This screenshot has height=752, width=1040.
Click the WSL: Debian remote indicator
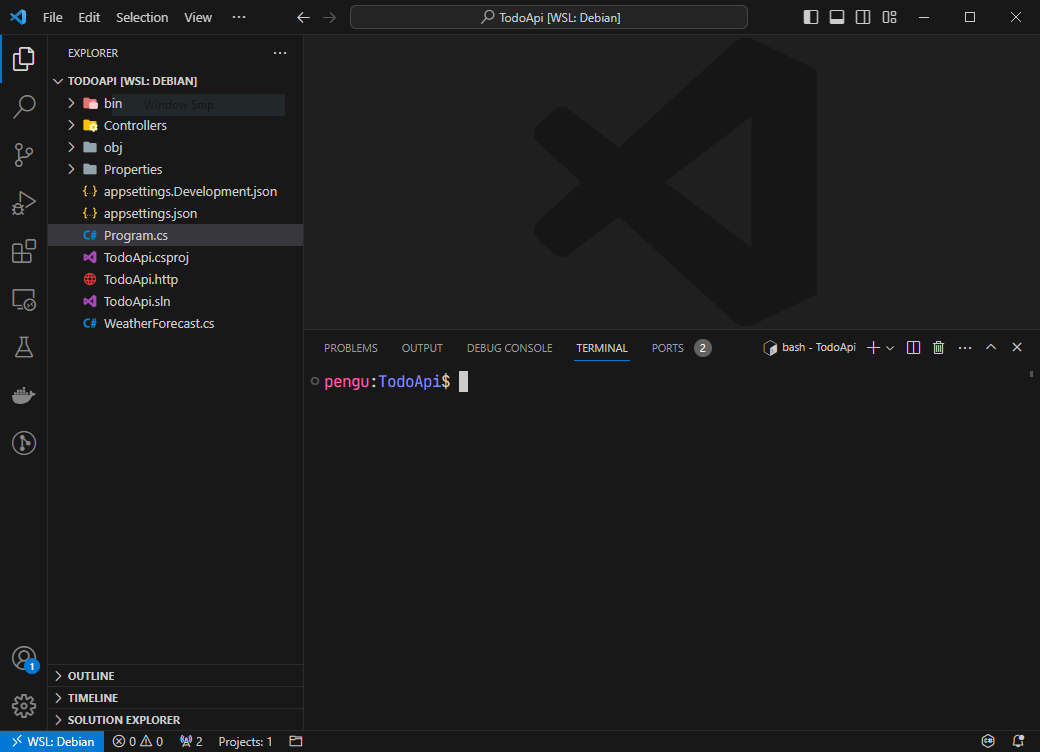pyautogui.click(x=51, y=742)
